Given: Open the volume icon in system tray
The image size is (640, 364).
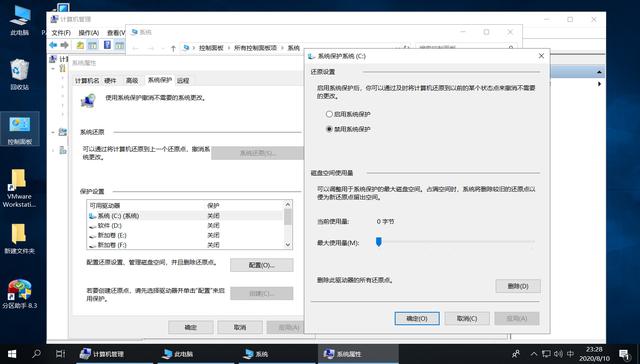Looking at the screenshot, I should 558,354.
